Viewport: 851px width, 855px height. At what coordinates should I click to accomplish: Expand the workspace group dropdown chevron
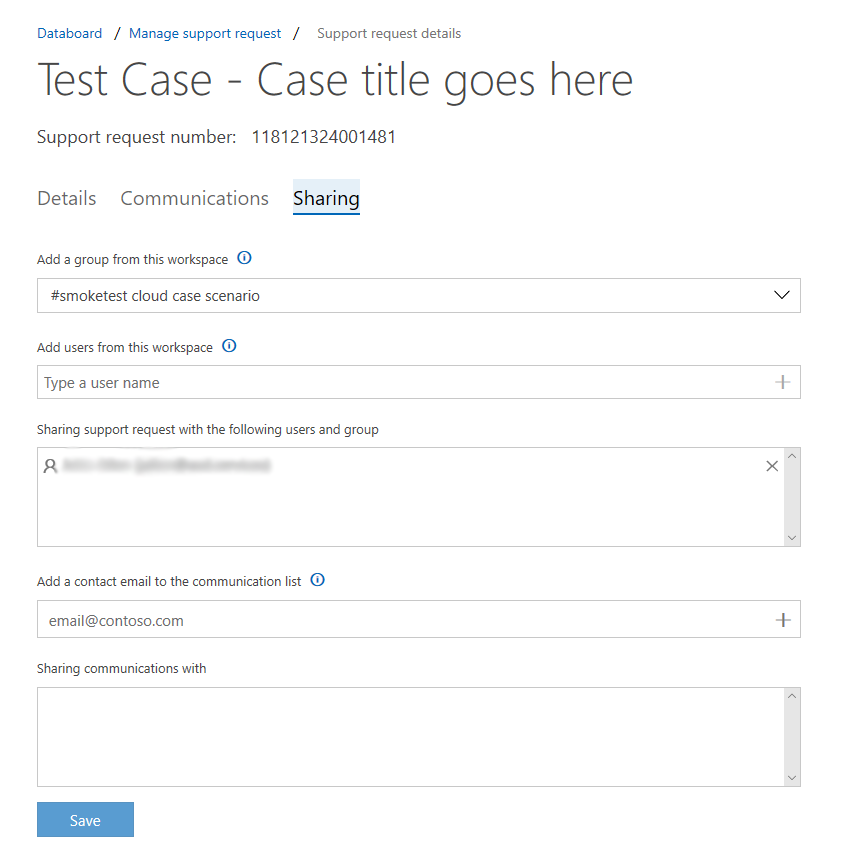click(782, 295)
